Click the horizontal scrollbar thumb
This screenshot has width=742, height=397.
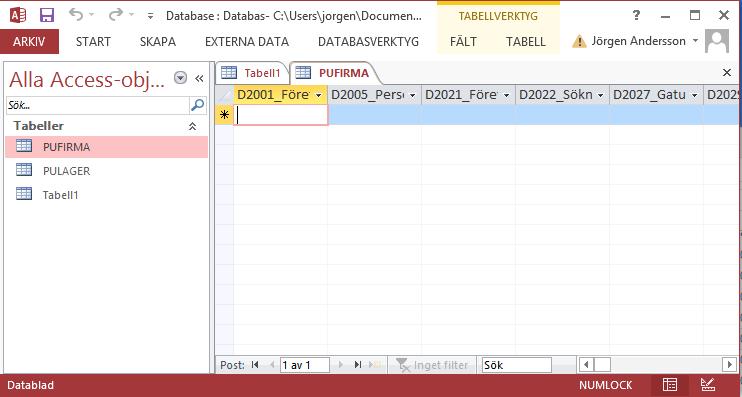[x=602, y=365]
